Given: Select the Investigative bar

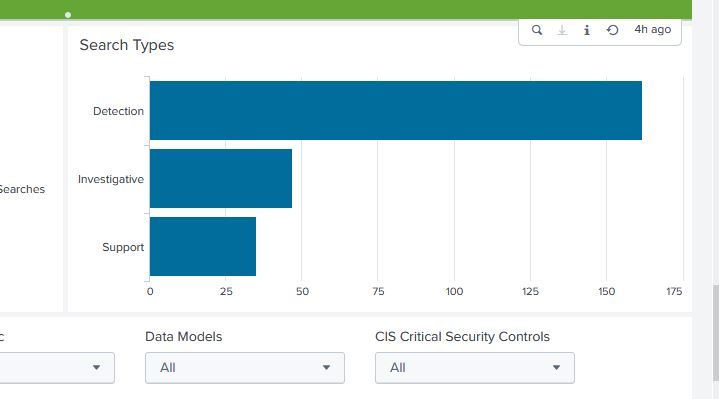Looking at the screenshot, I should click(221, 178).
